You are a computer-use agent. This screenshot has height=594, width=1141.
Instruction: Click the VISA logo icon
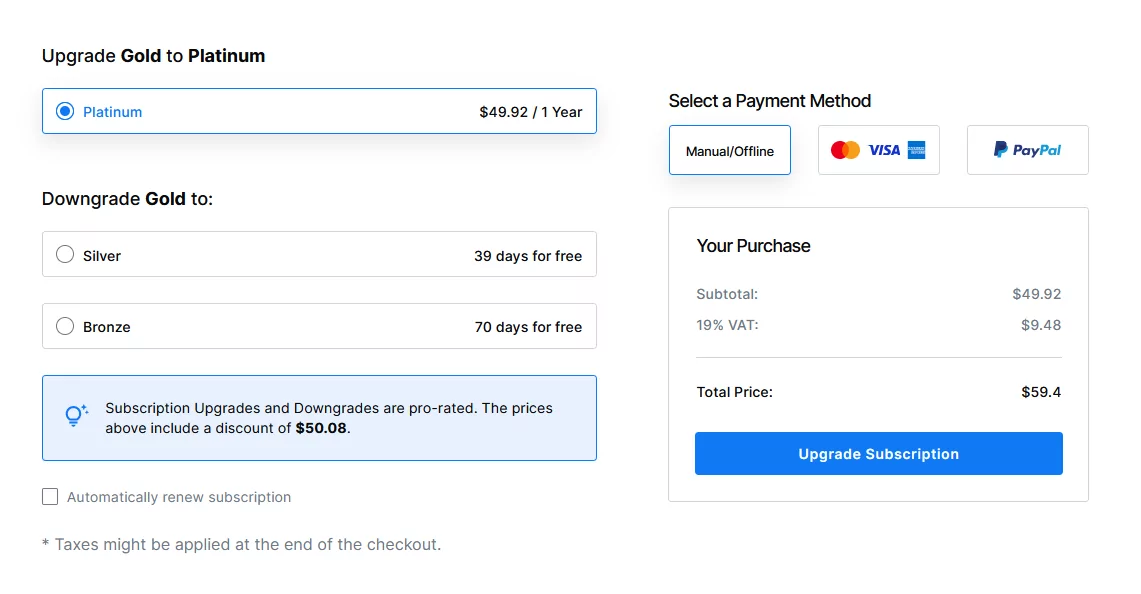[884, 150]
